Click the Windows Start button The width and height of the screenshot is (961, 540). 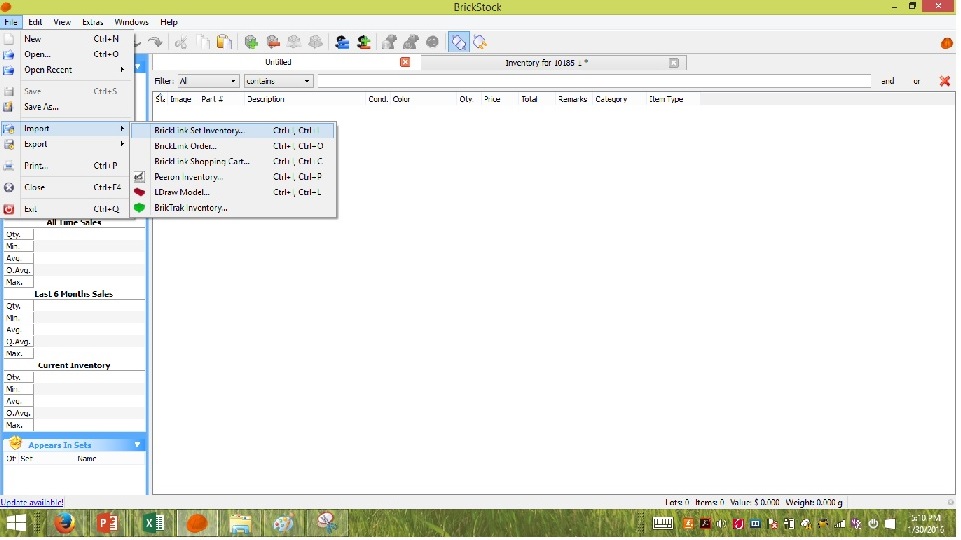16,523
